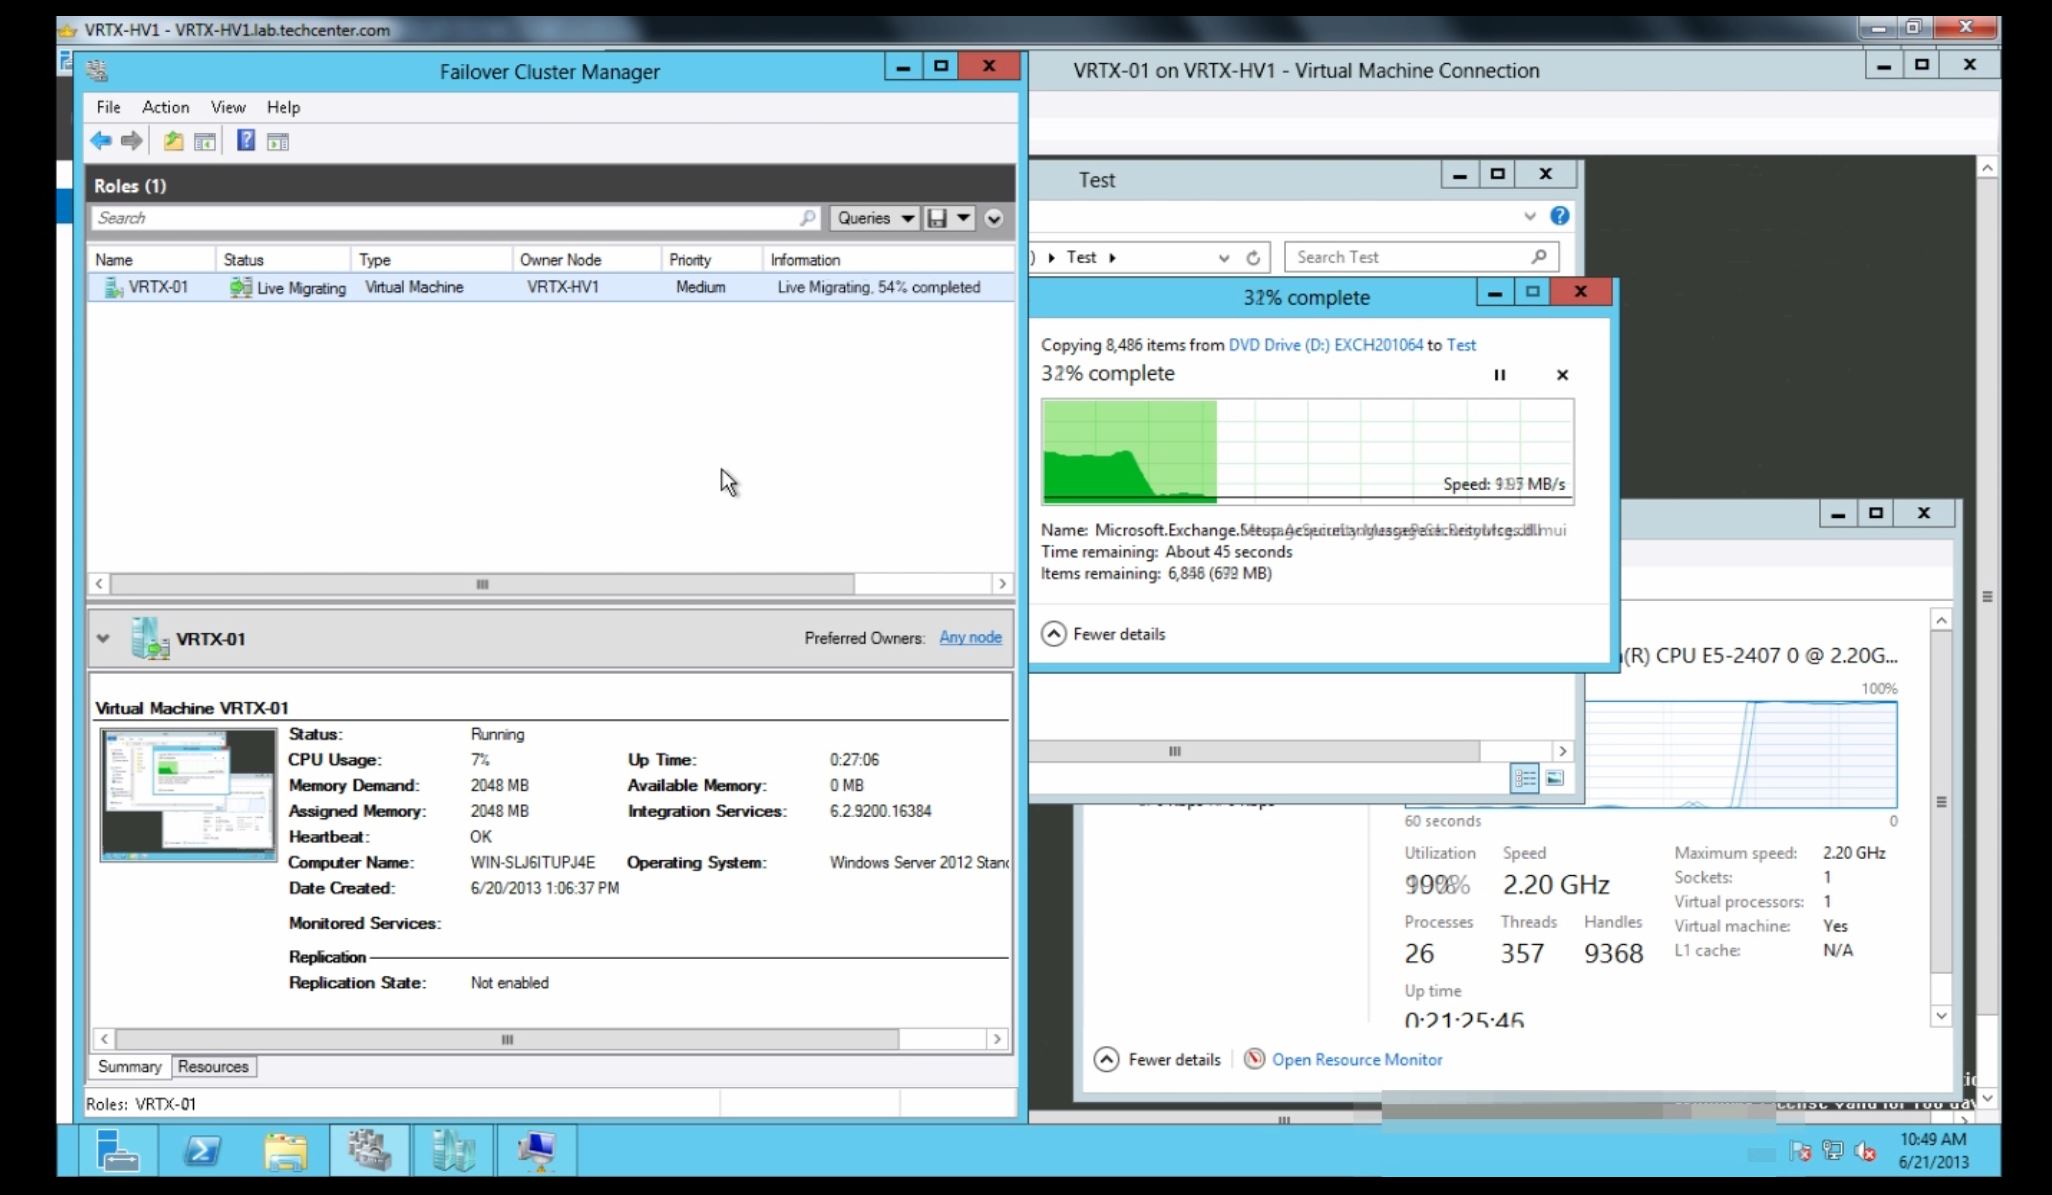This screenshot has height=1195, width=2052.
Task: Click the 'Live Migrating, 54% completed' information cell
Action: point(879,287)
